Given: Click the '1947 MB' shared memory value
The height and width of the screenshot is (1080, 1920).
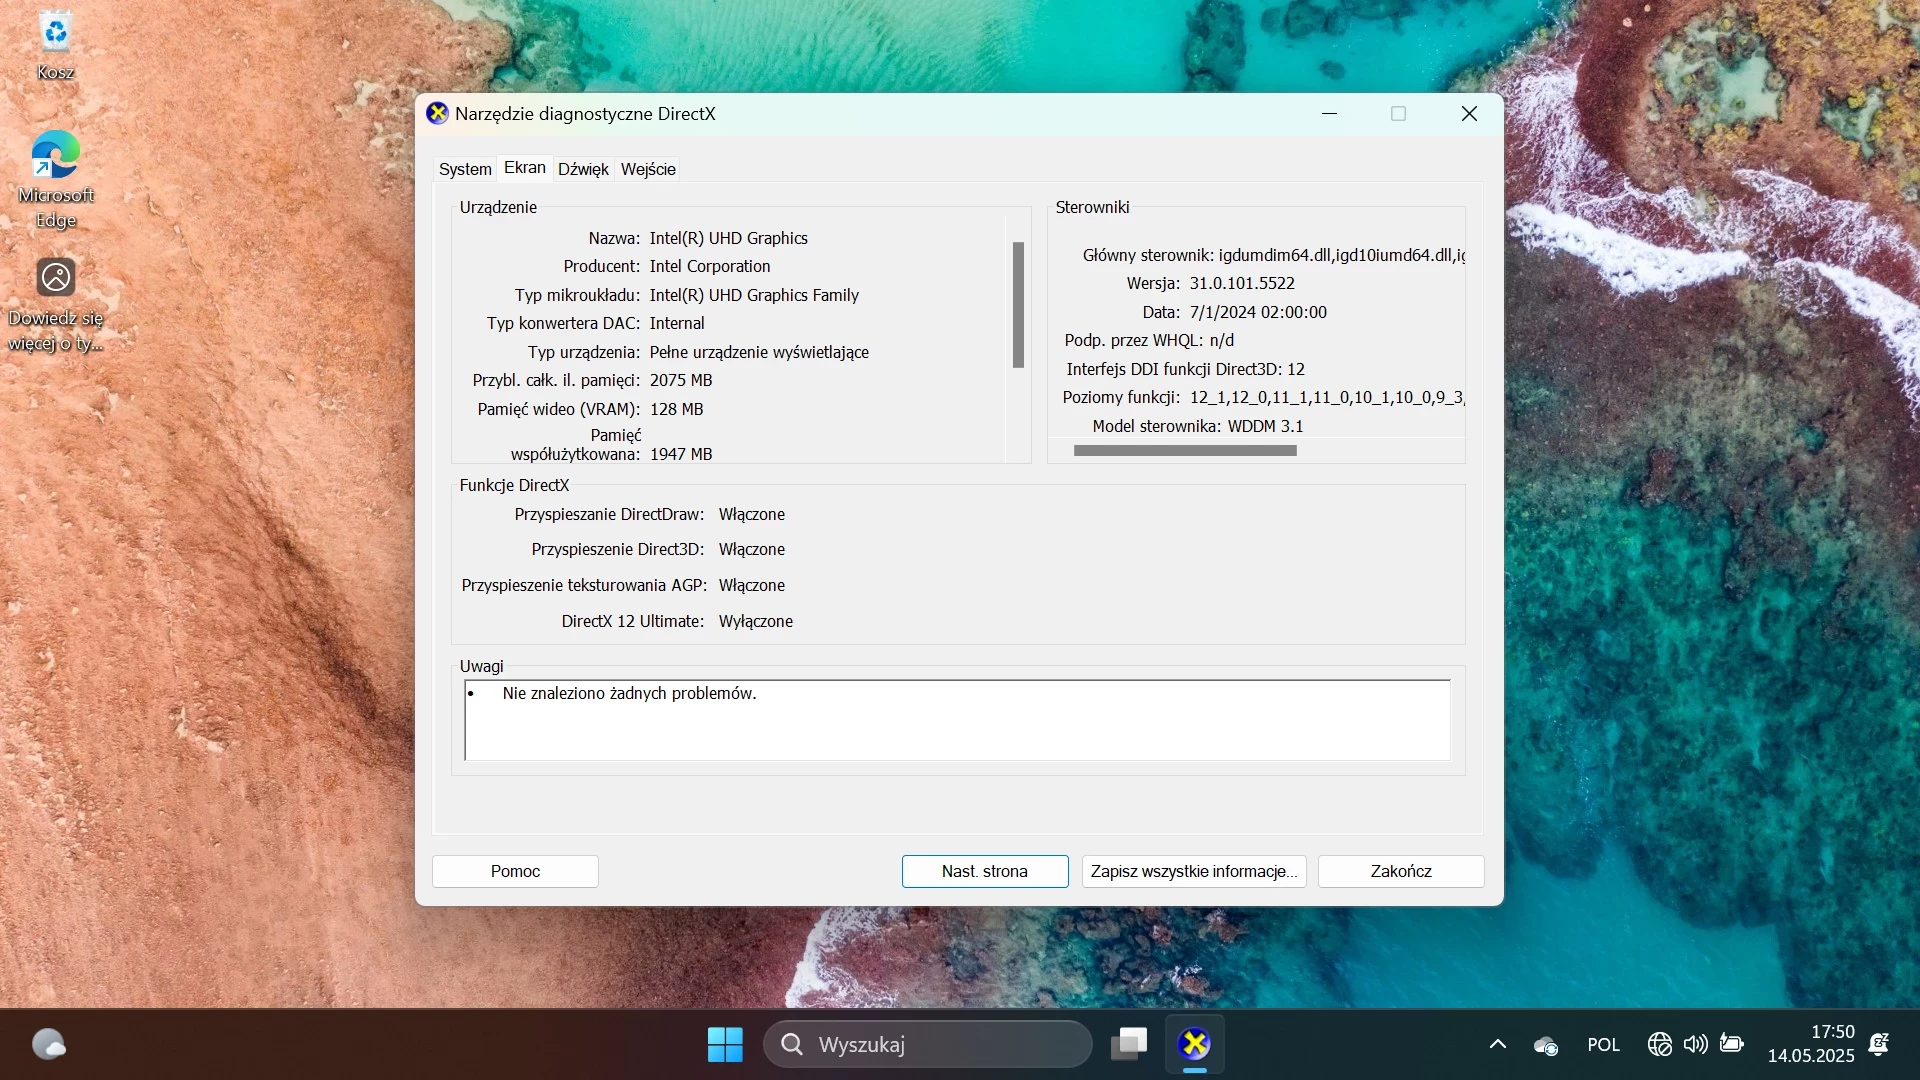Looking at the screenshot, I should tap(681, 454).
